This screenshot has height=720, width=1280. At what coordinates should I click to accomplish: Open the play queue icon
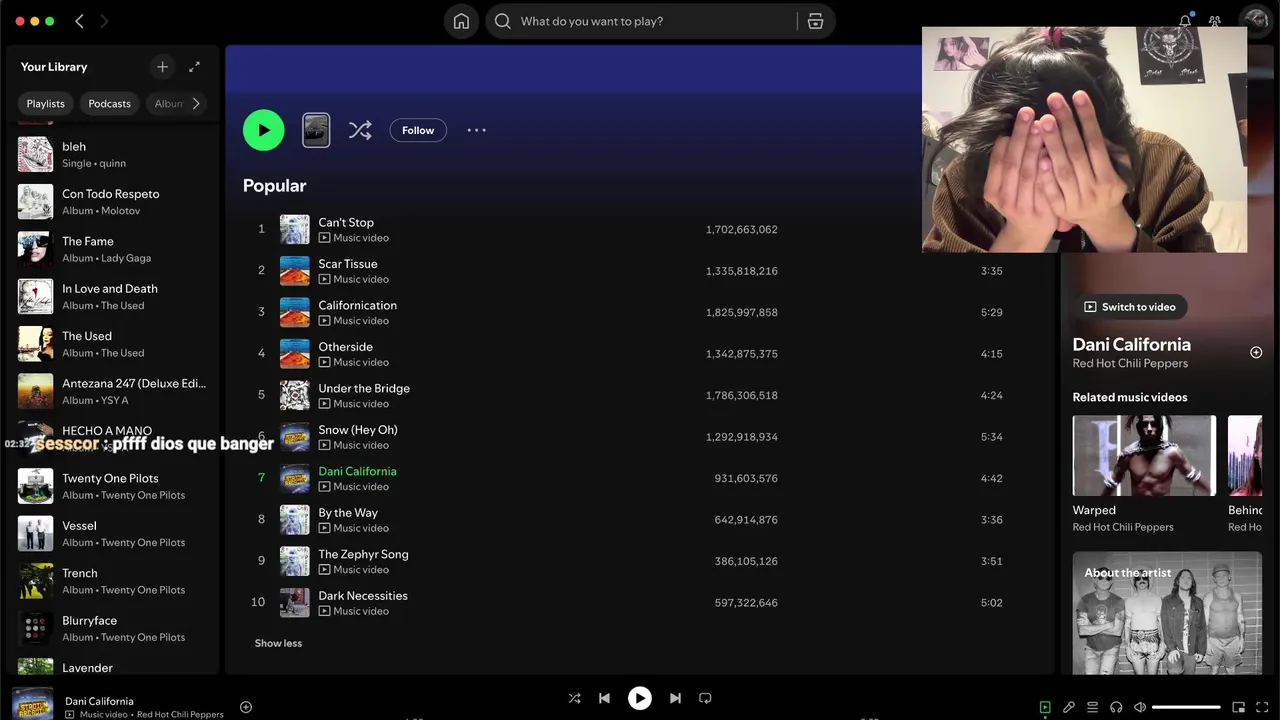click(1093, 707)
